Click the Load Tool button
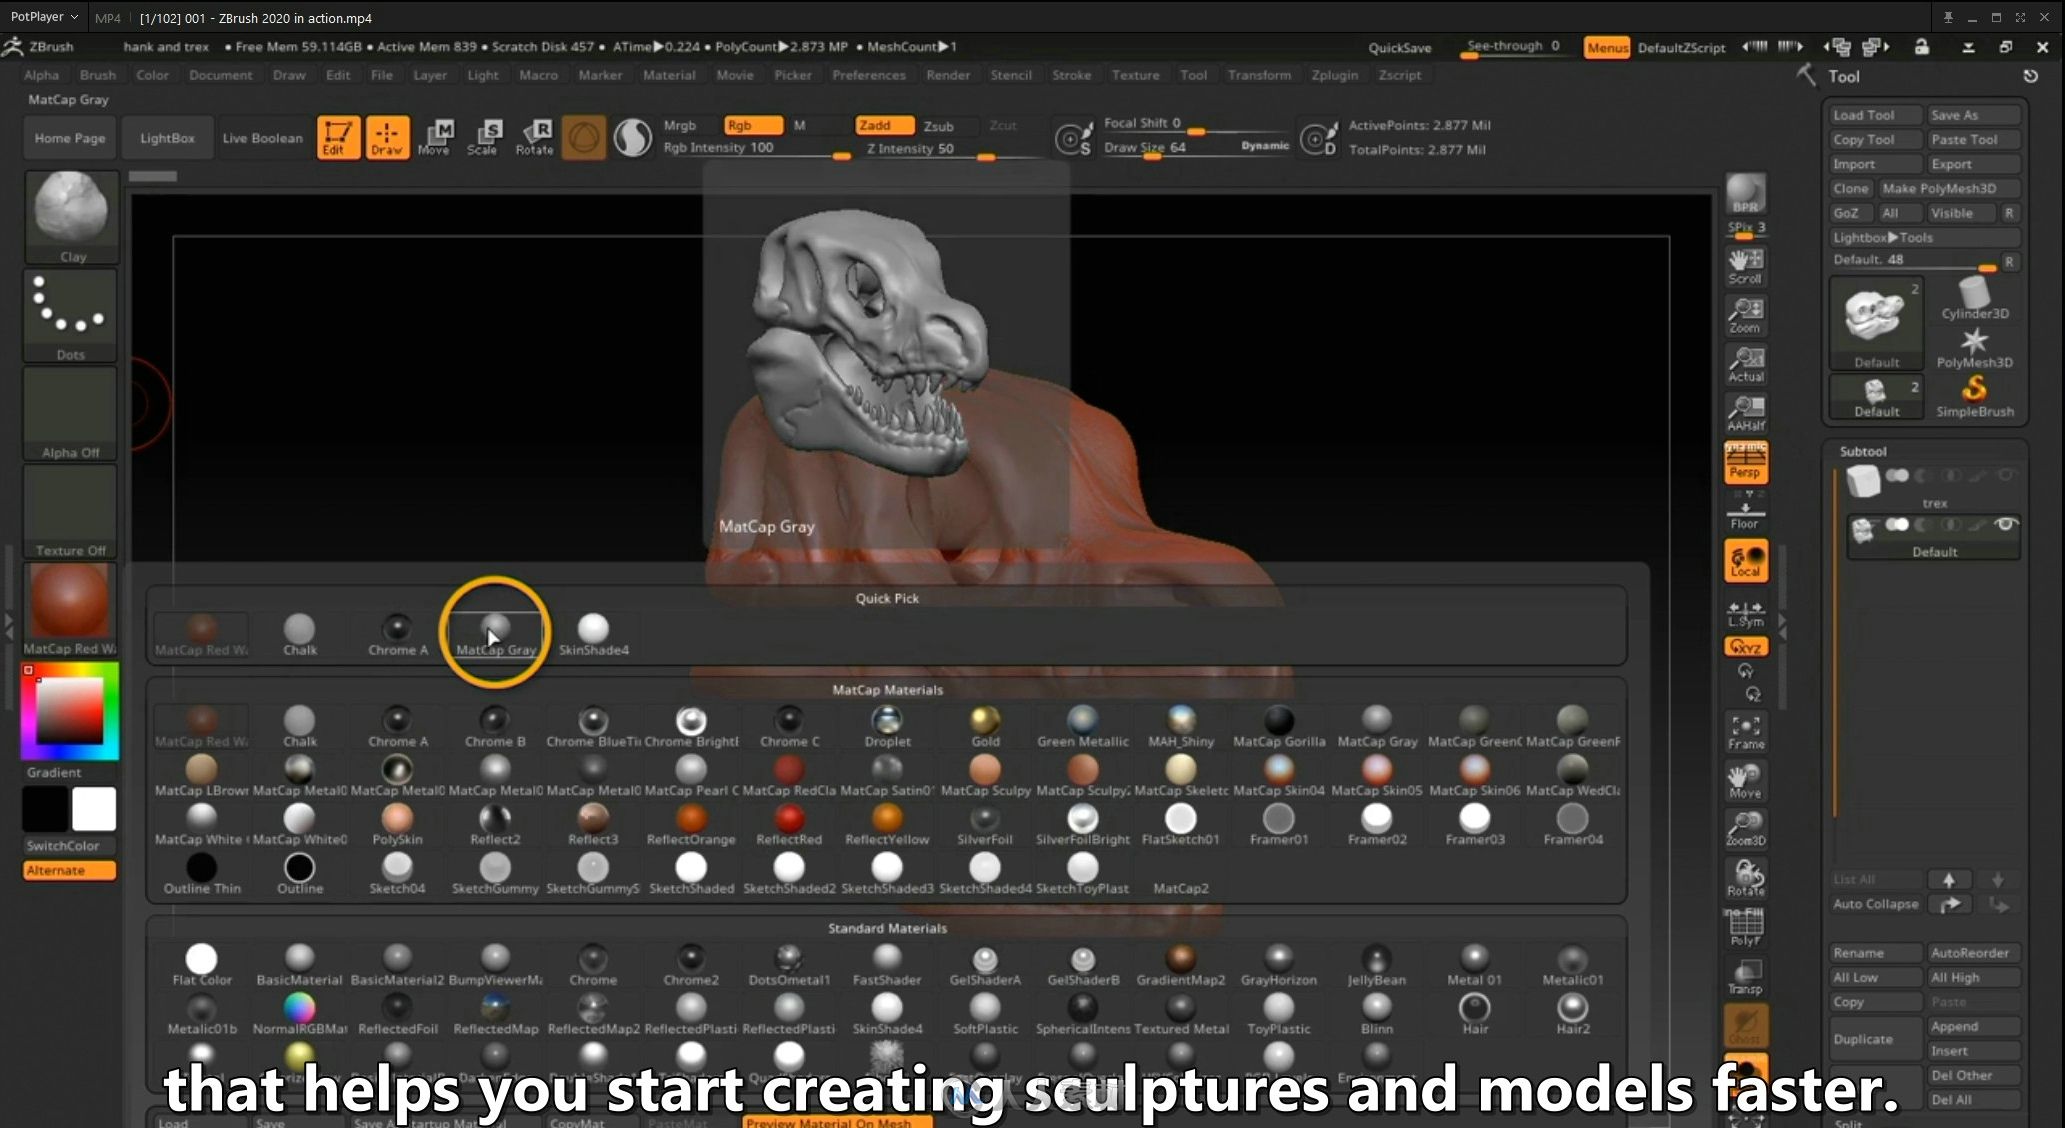The width and height of the screenshot is (2065, 1128). pyautogui.click(x=1875, y=115)
